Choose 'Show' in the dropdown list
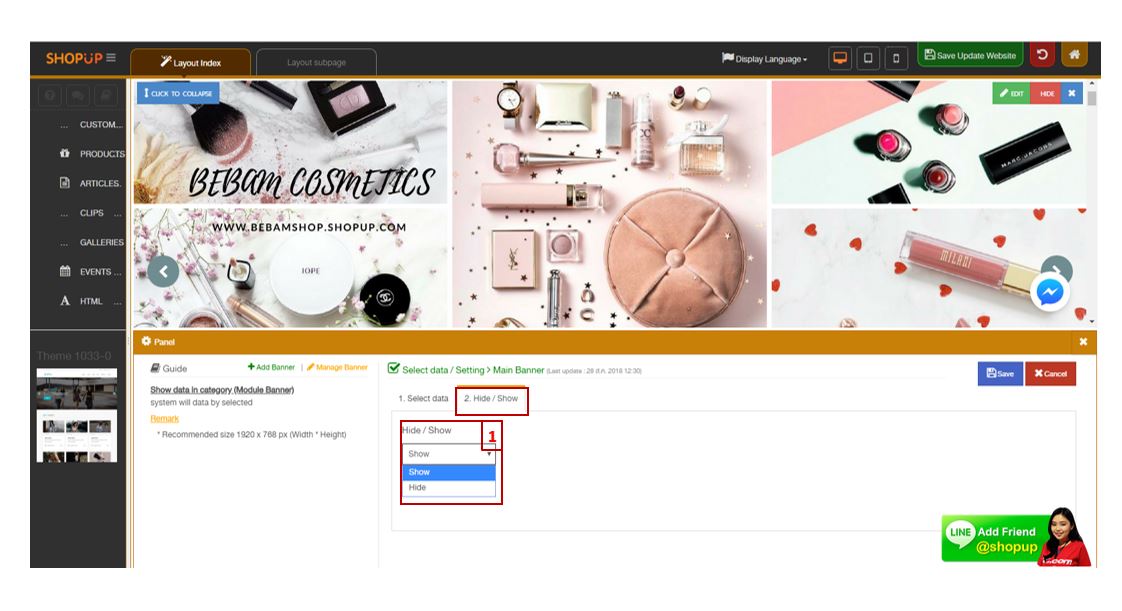1122x611 pixels. 449,472
